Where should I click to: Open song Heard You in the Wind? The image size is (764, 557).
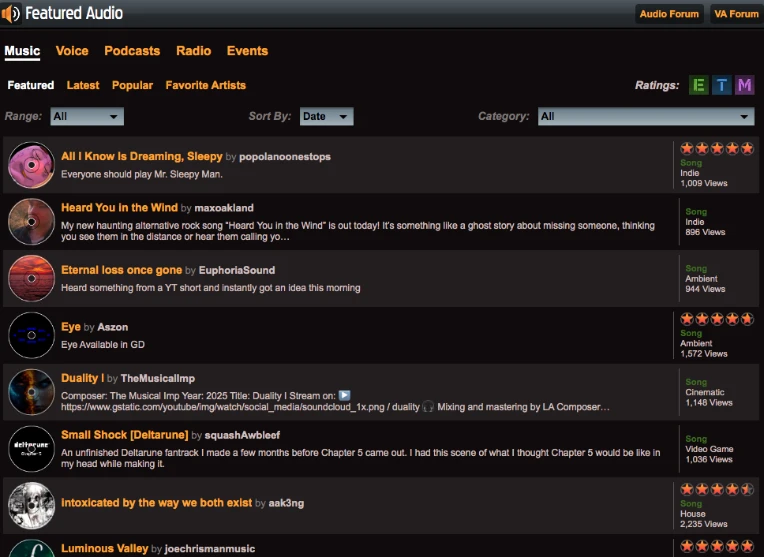click(119, 208)
